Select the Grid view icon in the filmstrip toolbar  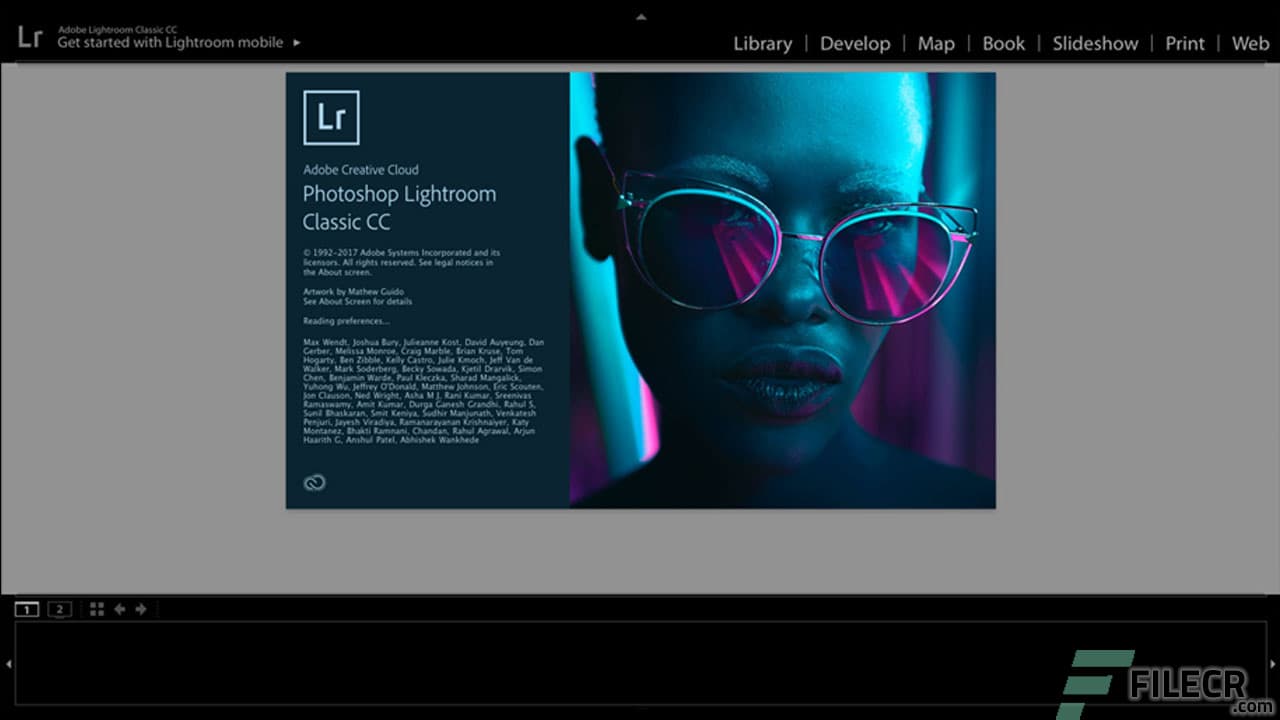(x=96, y=608)
